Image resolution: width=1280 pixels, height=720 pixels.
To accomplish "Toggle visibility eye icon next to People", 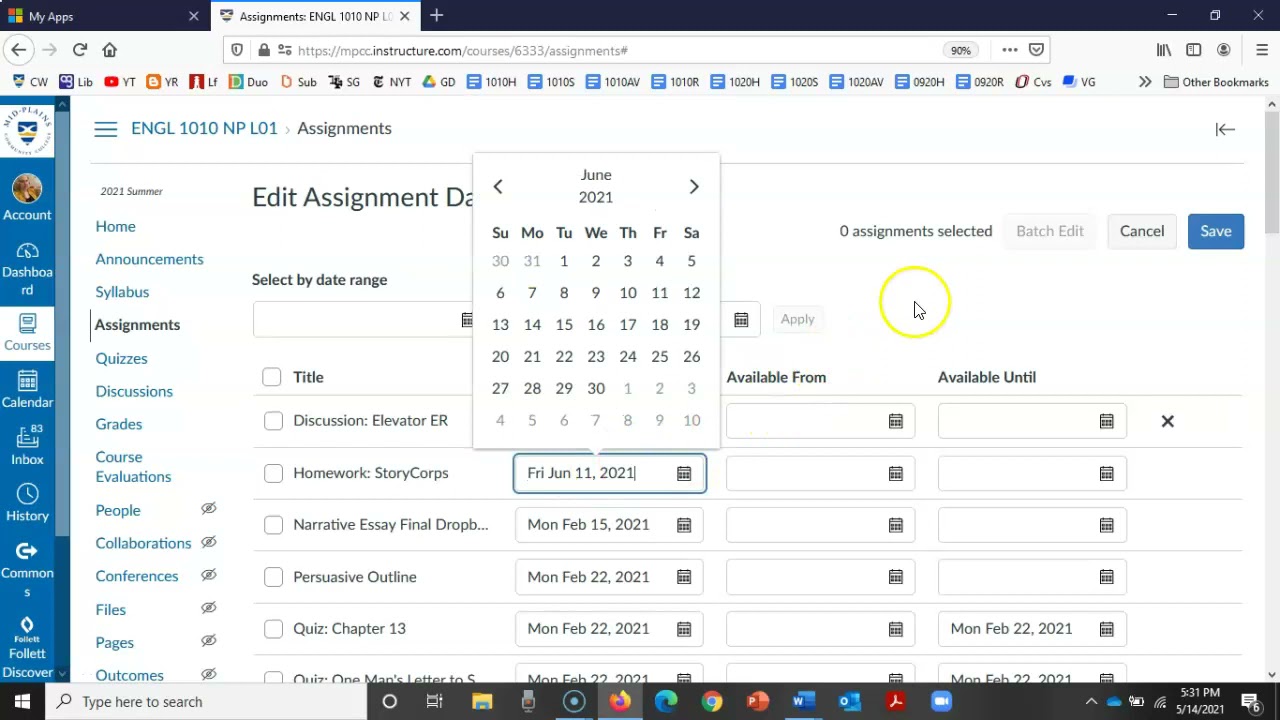I will [x=208, y=509].
